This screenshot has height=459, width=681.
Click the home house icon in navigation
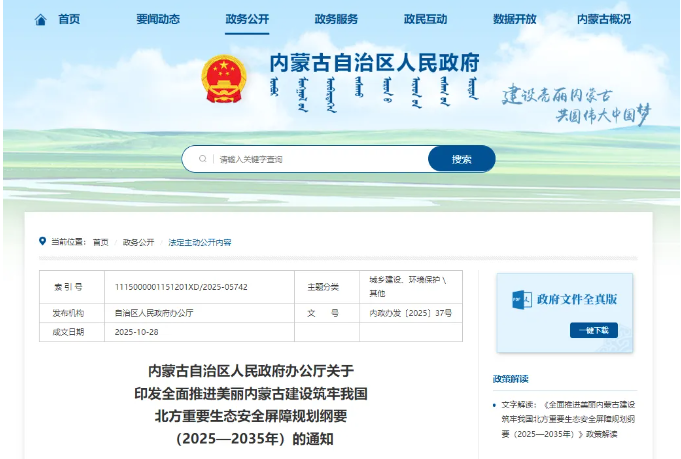tap(40, 20)
